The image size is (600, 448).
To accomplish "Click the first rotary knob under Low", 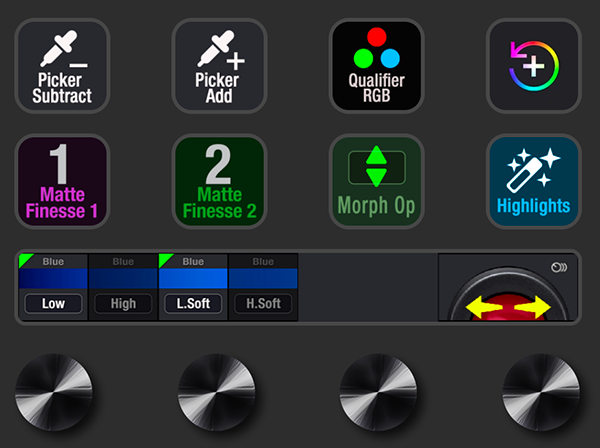I will click(54, 393).
